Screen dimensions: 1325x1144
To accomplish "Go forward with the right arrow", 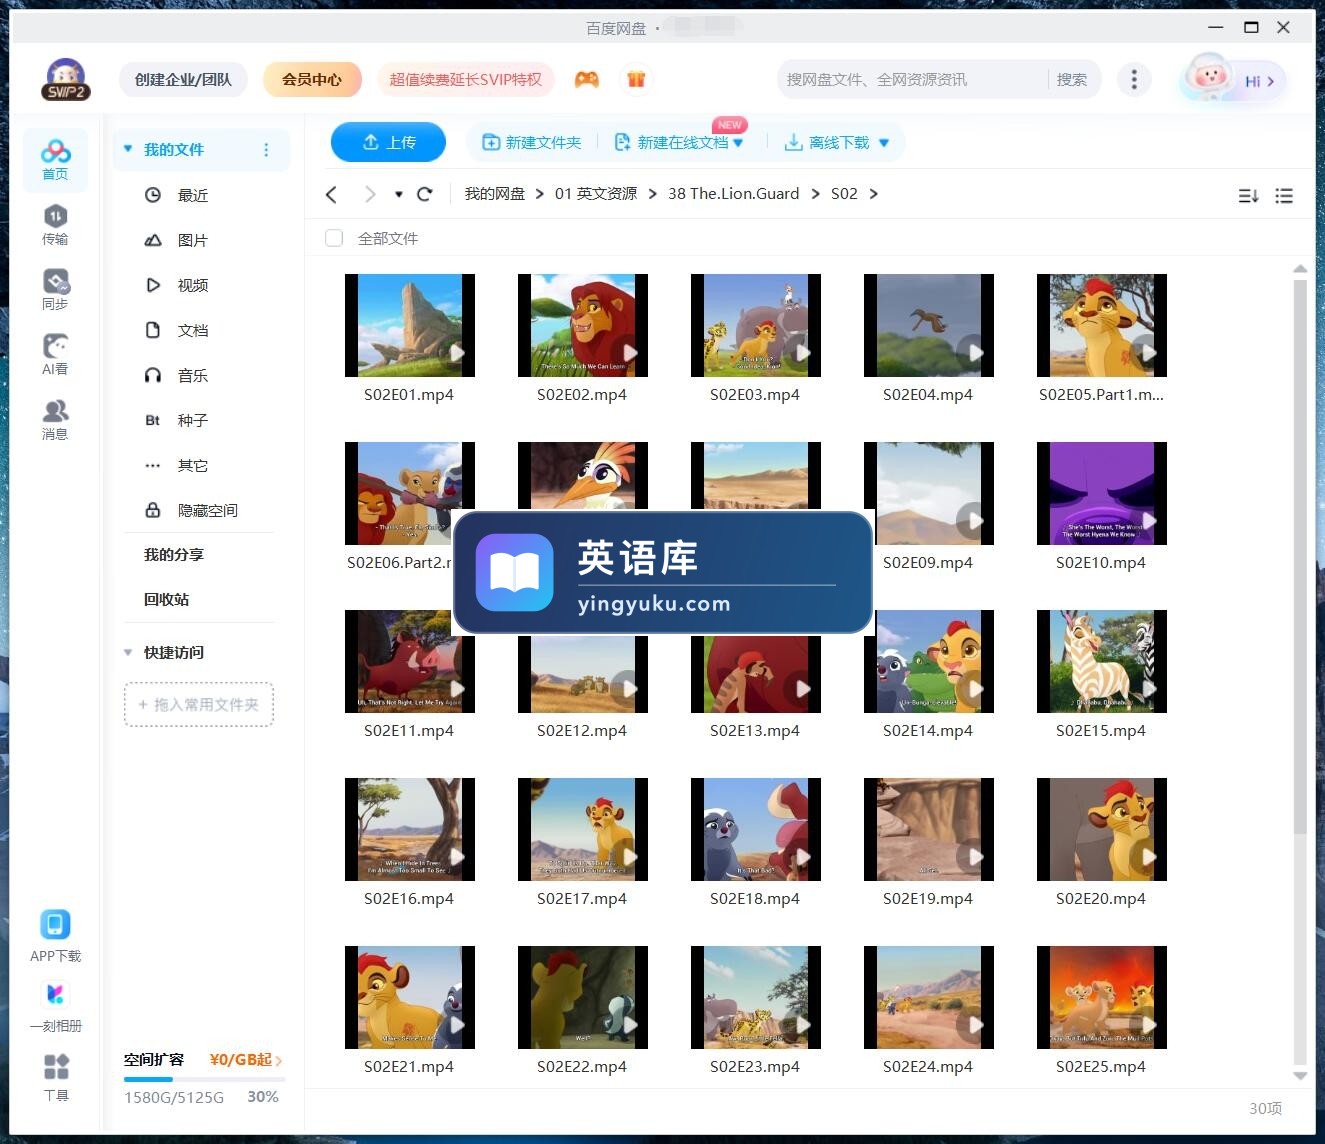I will pyautogui.click(x=370, y=194).
